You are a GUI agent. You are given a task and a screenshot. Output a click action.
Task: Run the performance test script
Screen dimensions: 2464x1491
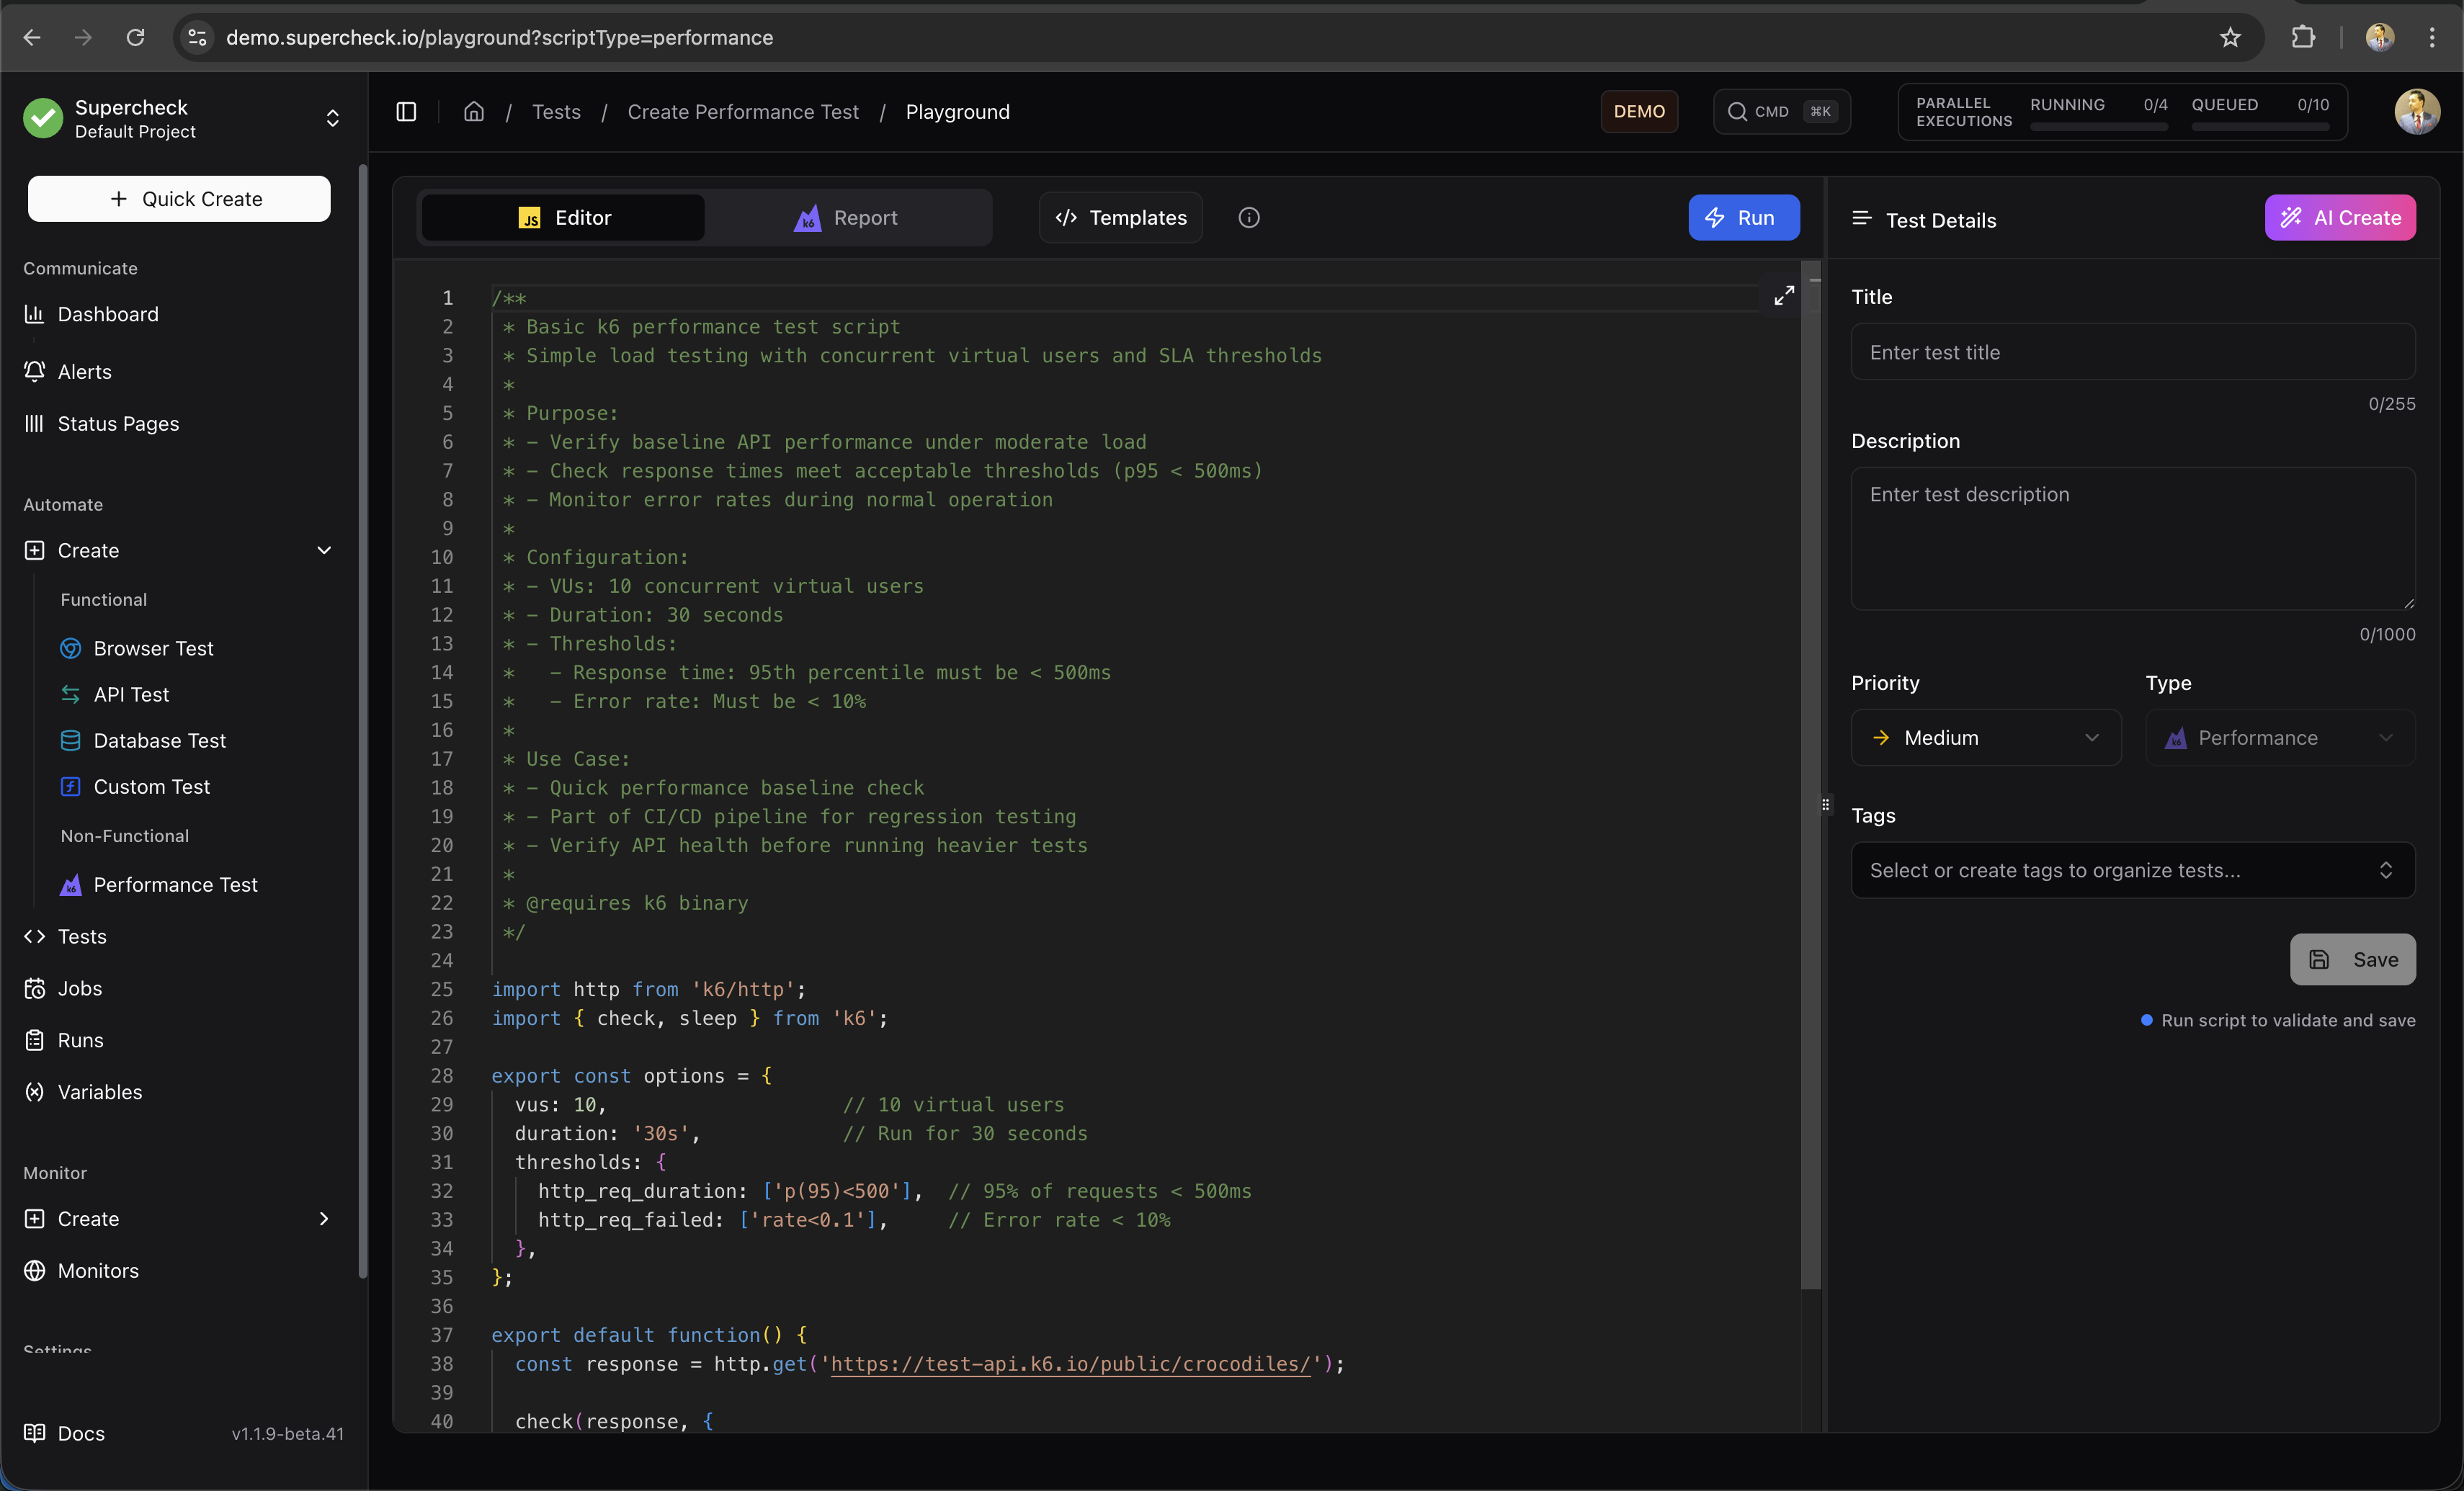pos(1743,217)
